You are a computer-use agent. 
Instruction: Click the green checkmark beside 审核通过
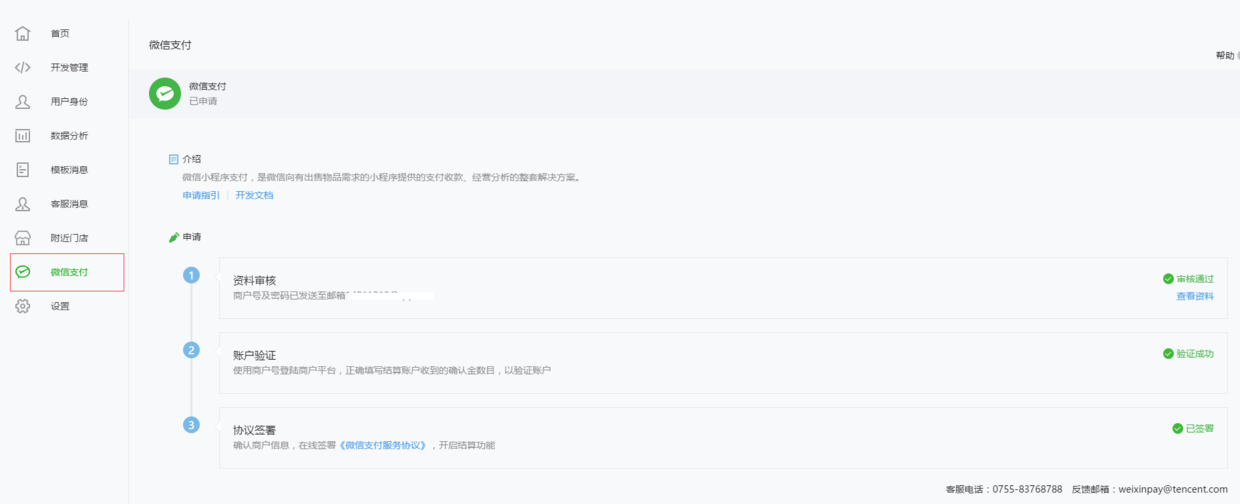[x=1168, y=279]
